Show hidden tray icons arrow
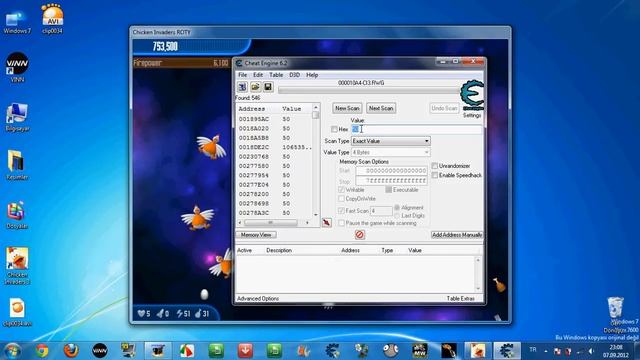This screenshot has height=360, width=640. pos(546,351)
